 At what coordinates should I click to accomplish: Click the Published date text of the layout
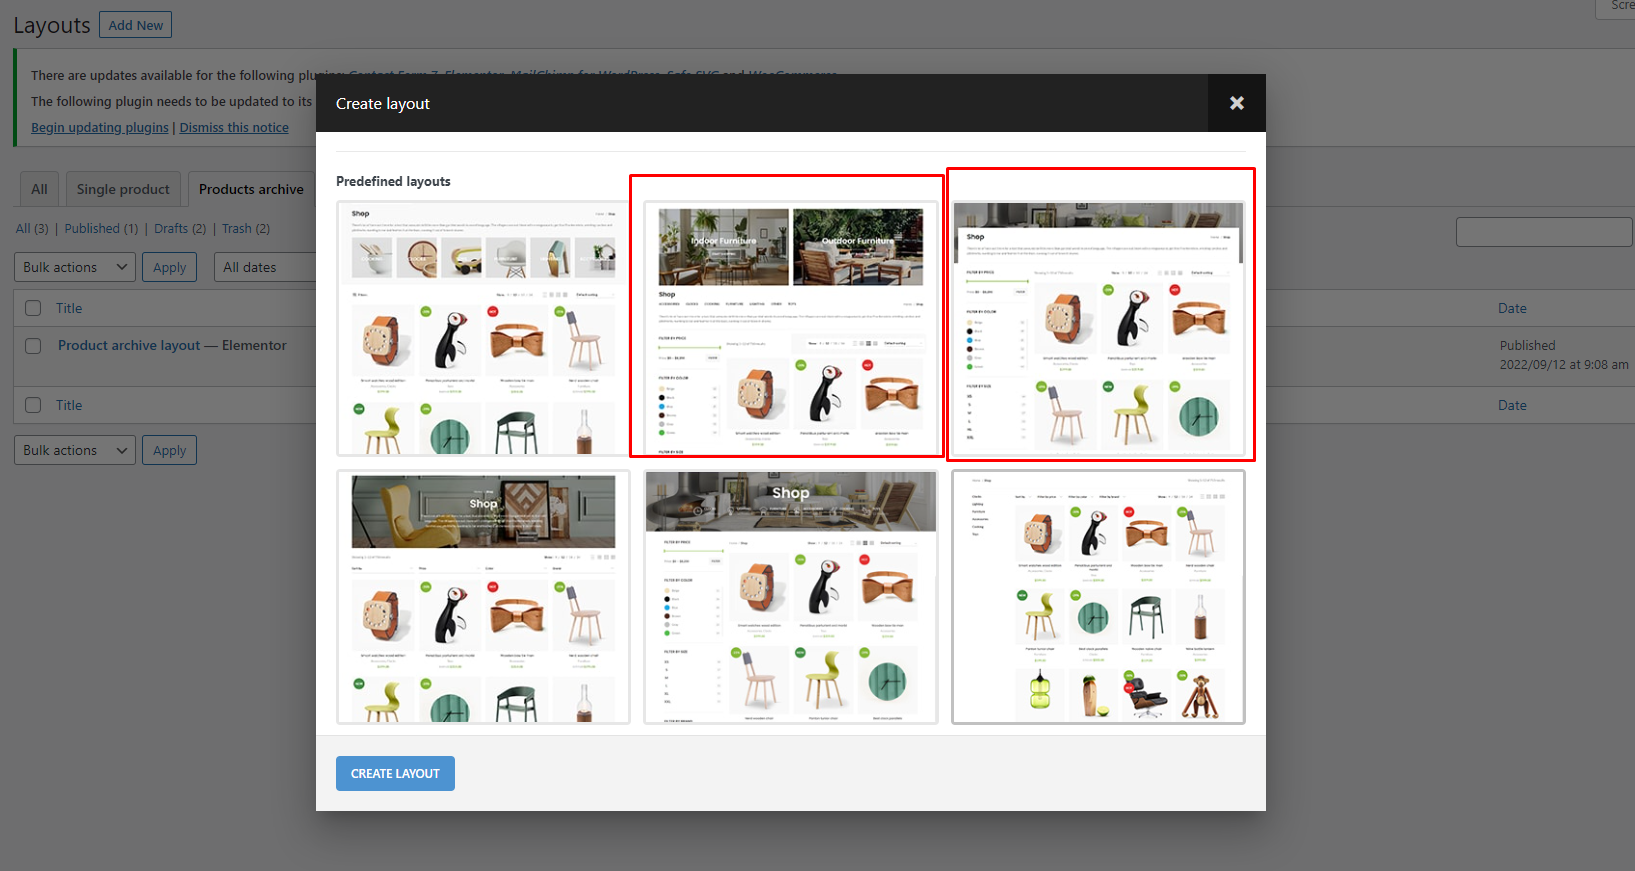click(x=1564, y=355)
